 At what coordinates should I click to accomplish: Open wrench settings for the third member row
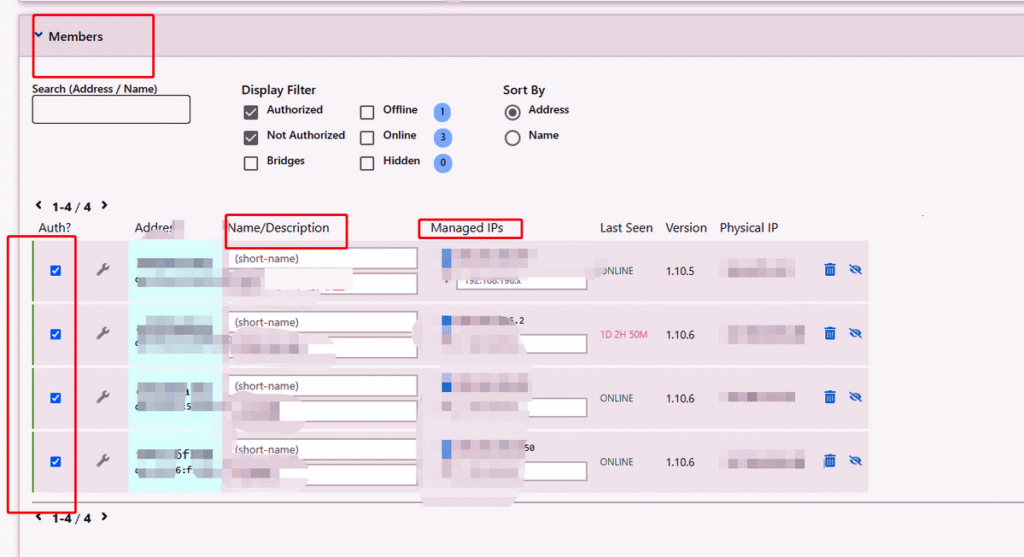coord(102,397)
